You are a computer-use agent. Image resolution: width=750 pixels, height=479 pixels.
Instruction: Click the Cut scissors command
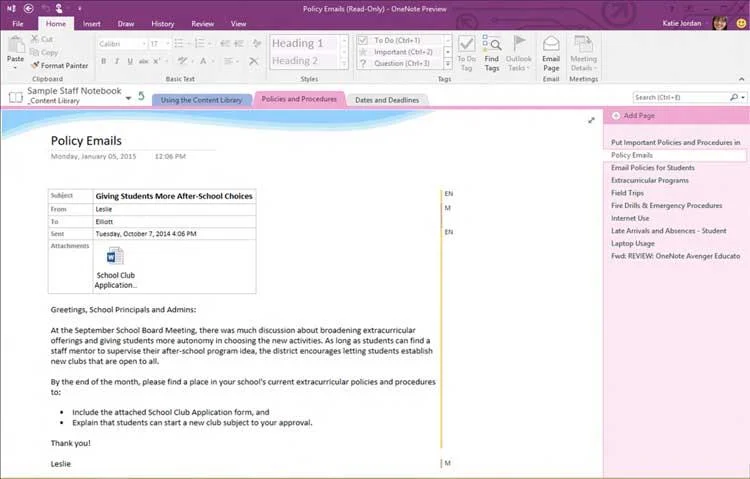42,39
